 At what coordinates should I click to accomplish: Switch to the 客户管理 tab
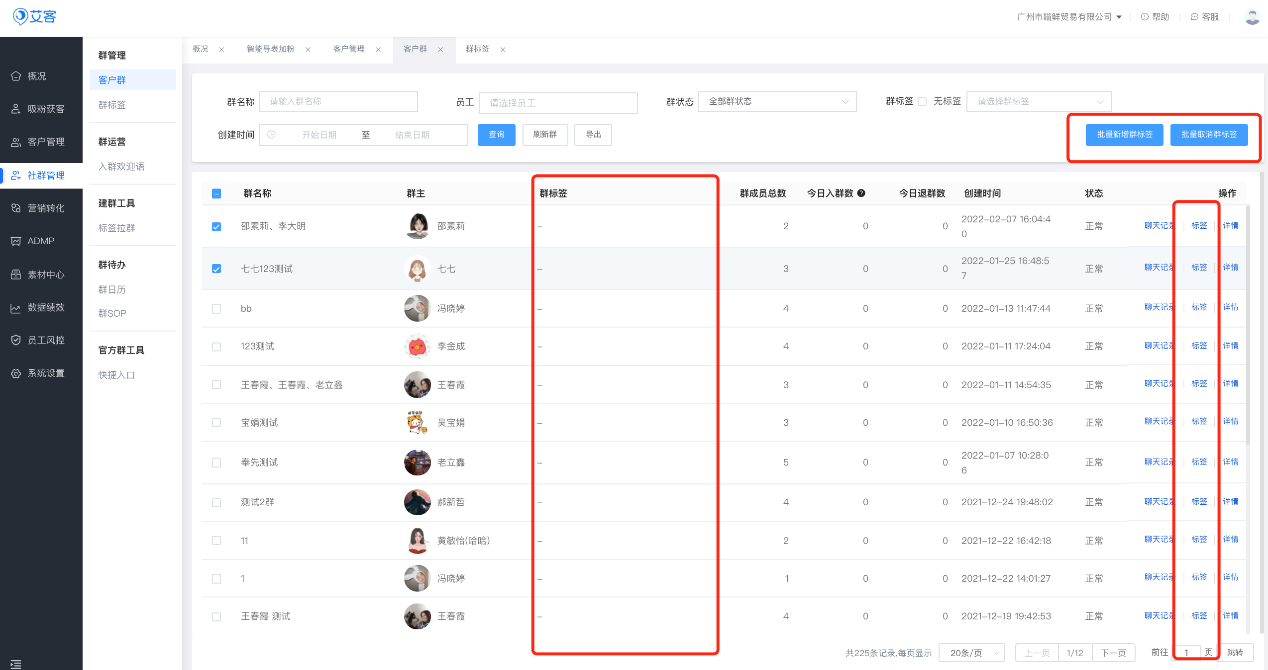348,50
